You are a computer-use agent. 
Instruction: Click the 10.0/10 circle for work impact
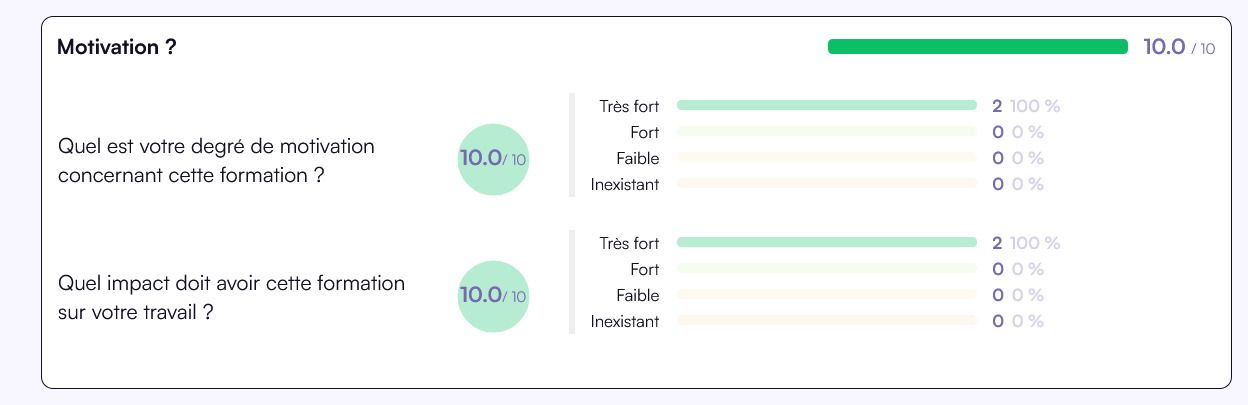click(x=493, y=296)
